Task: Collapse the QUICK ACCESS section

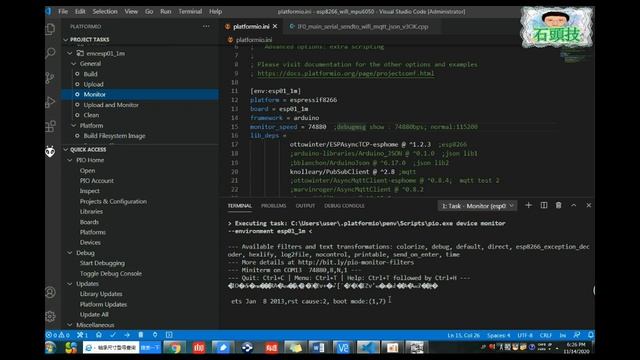Action: (x=66, y=150)
